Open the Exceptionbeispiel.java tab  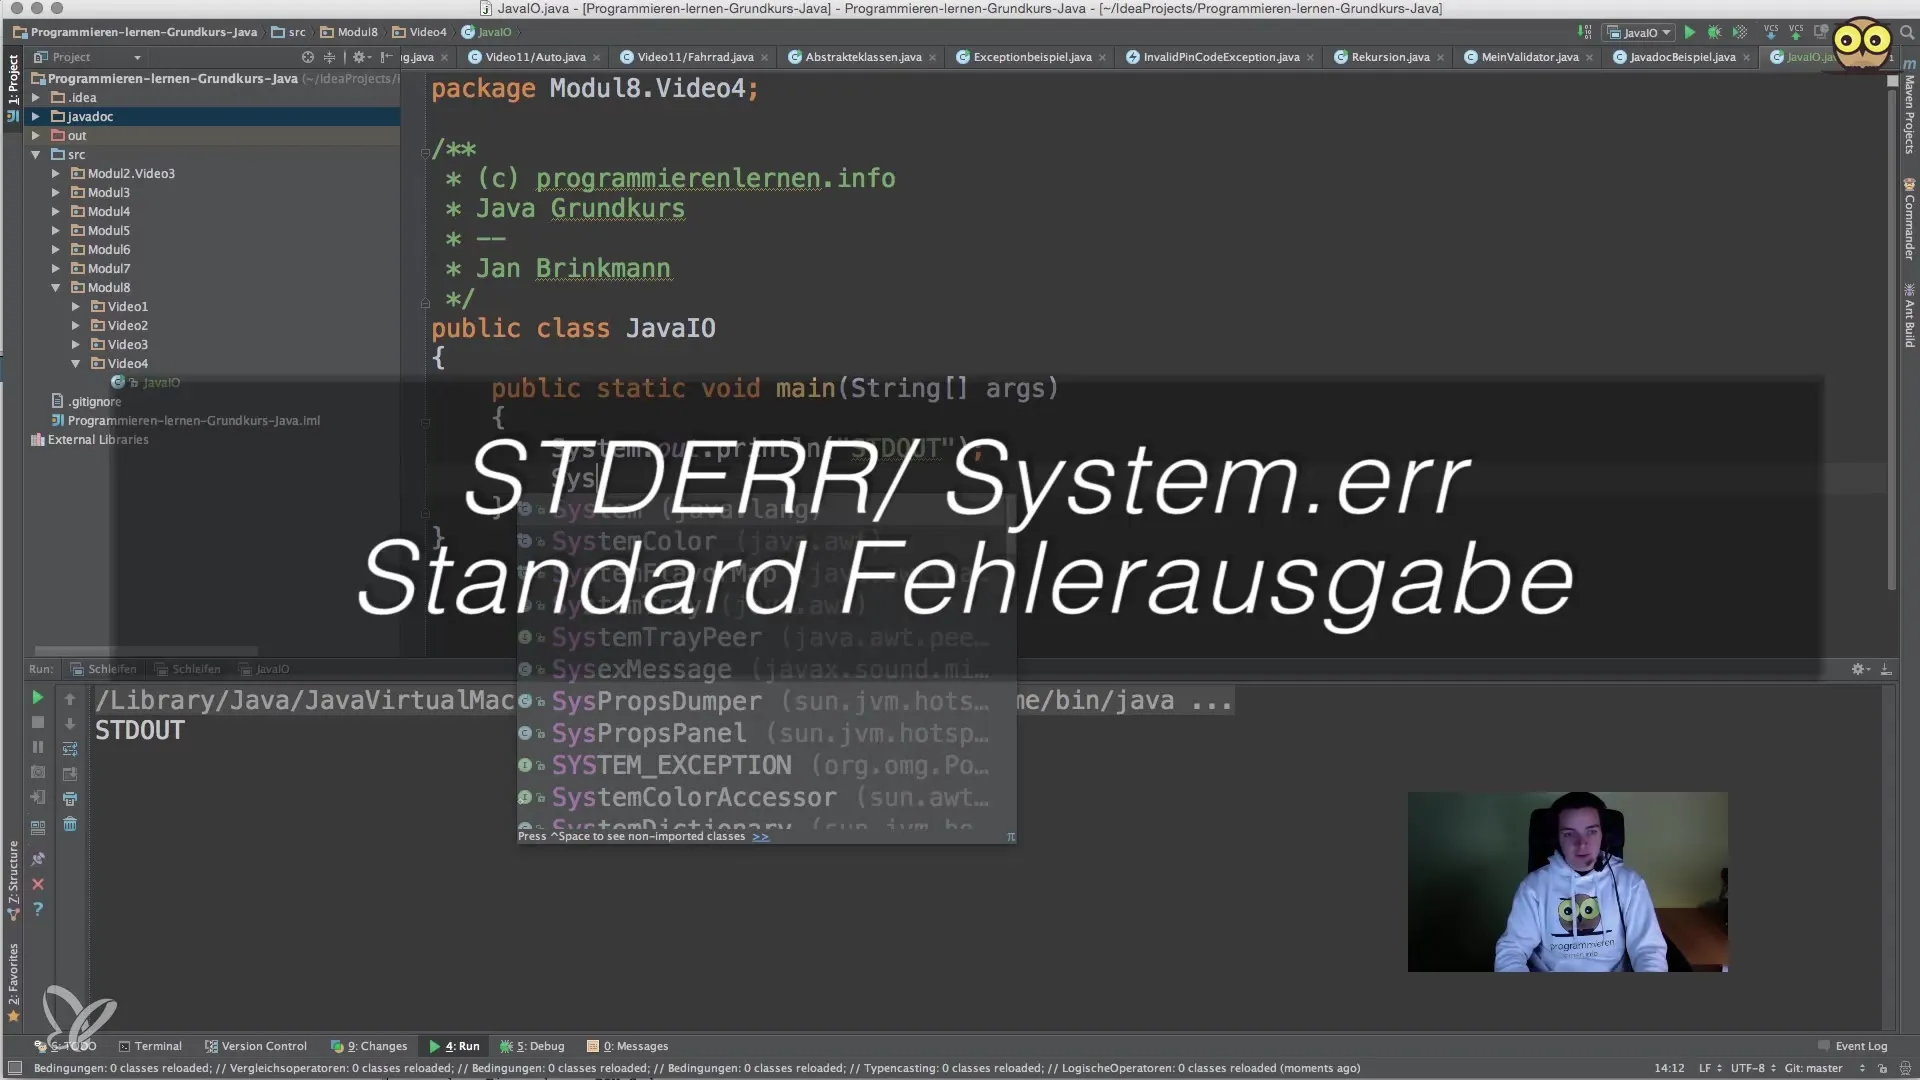tap(1032, 57)
